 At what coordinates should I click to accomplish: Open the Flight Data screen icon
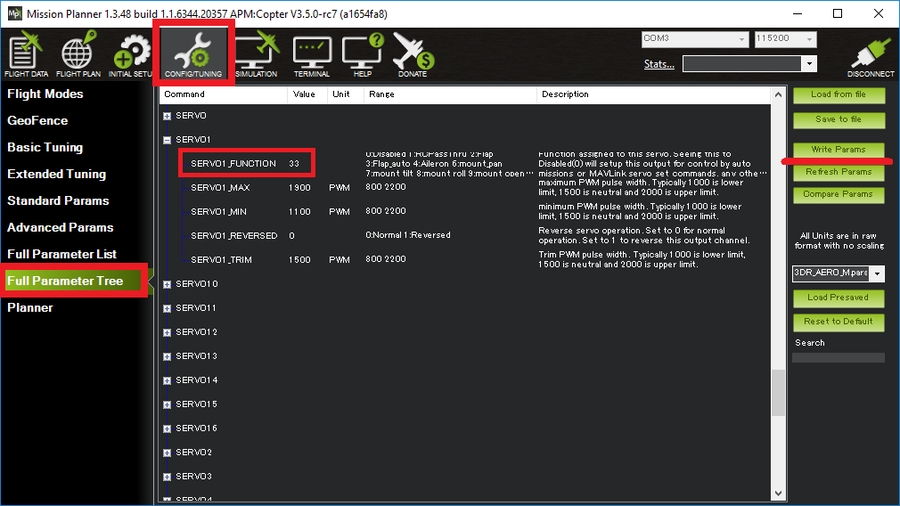[x=25, y=53]
